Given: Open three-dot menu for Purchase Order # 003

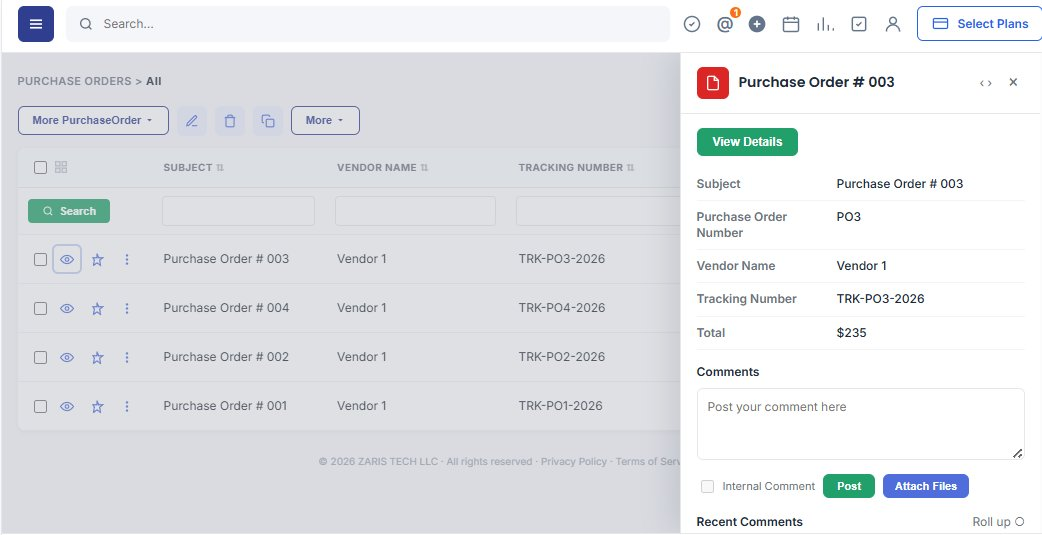Looking at the screenshot, I should (127, 259).
